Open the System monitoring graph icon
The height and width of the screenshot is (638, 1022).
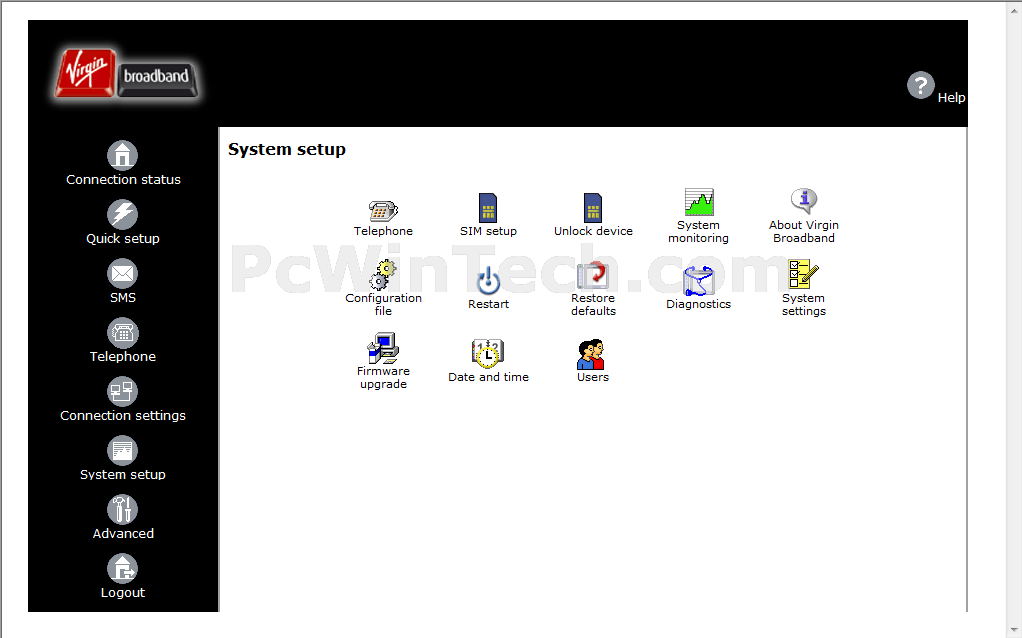699,202
